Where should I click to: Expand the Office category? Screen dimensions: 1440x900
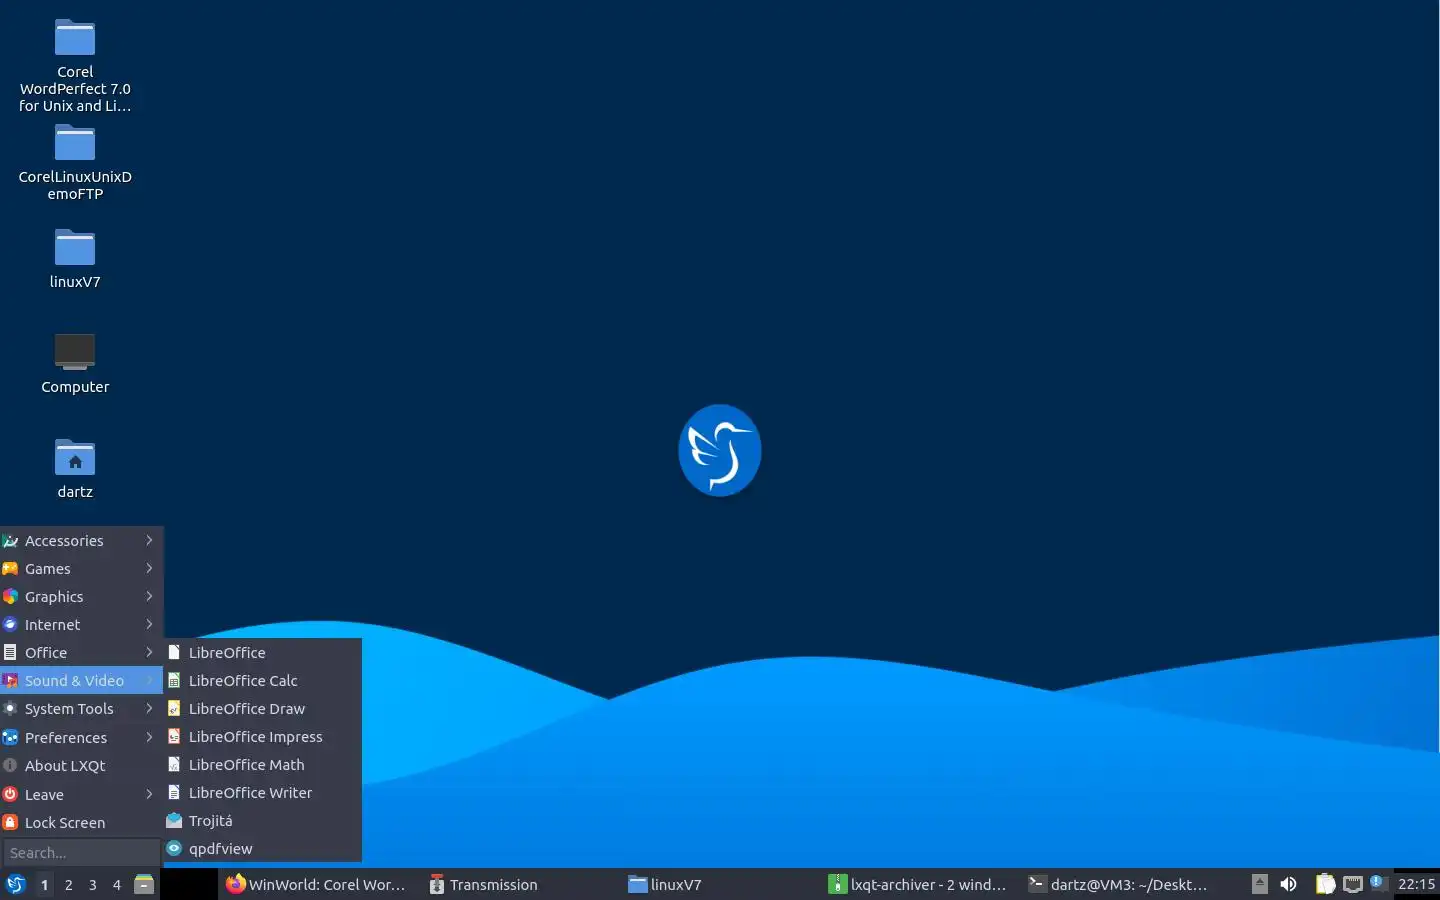click(81, 652)
